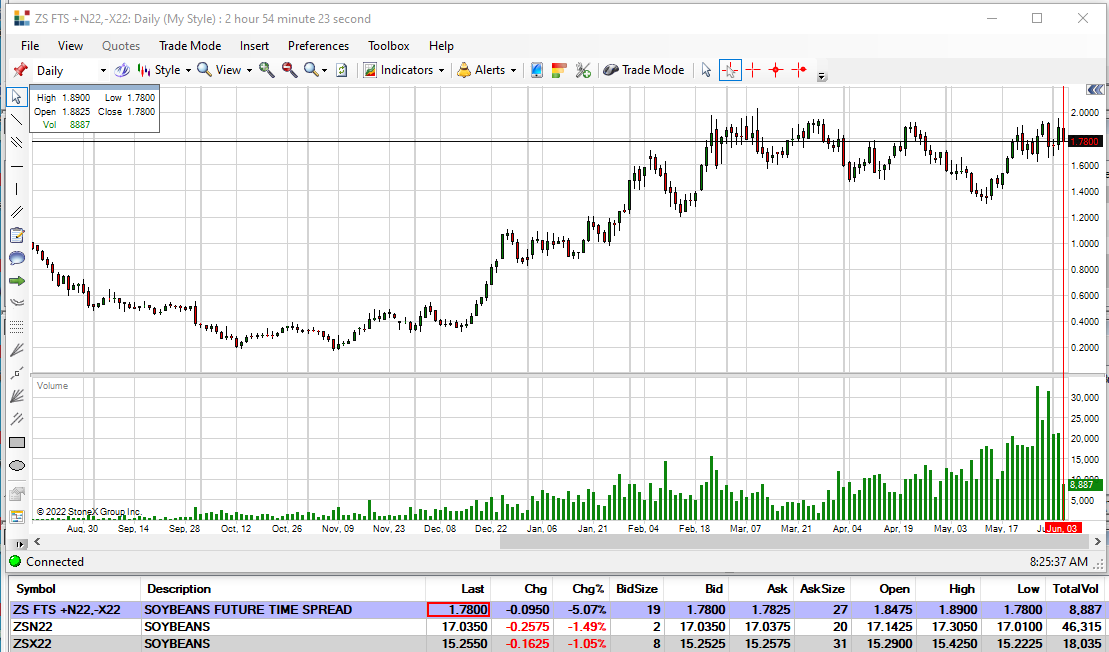
Task: Toggle the Trade Mode toolbar button
Action: (643, 70)
